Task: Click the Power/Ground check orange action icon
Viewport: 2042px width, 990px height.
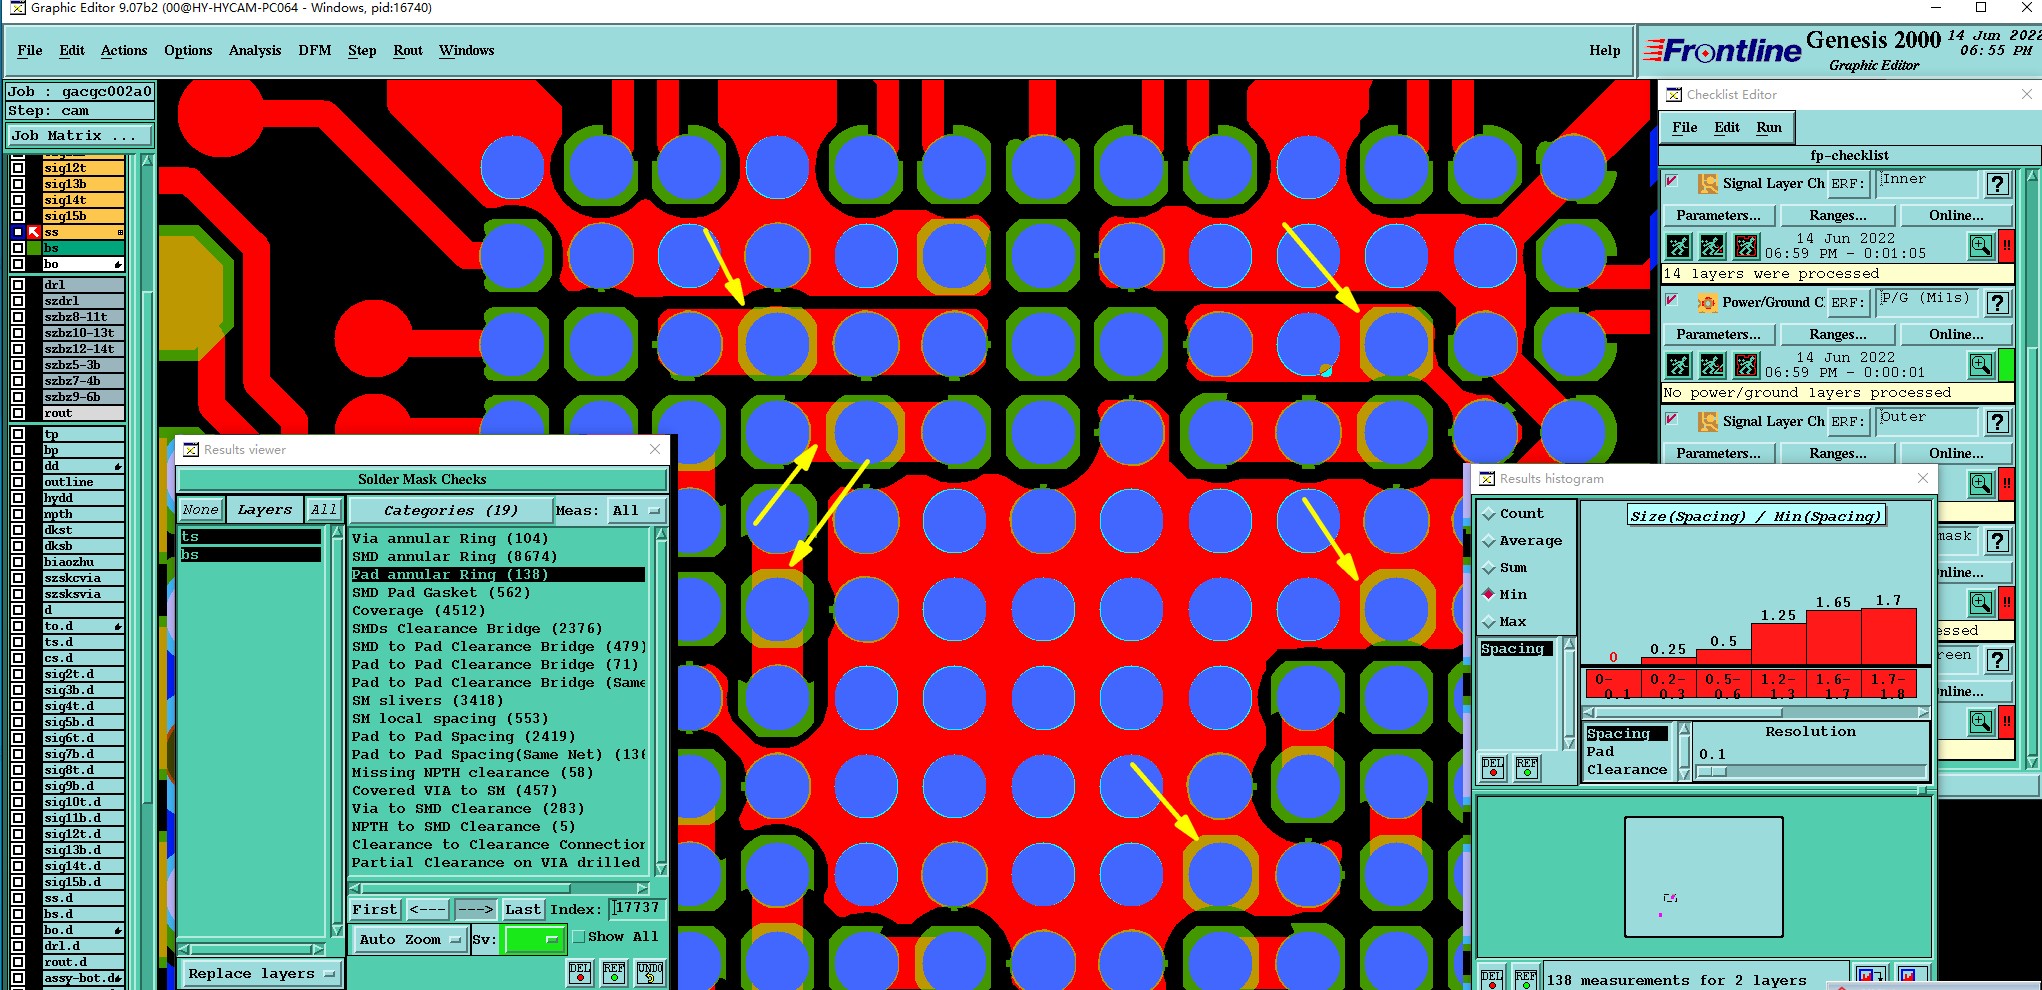Action: click(1707, 303)
